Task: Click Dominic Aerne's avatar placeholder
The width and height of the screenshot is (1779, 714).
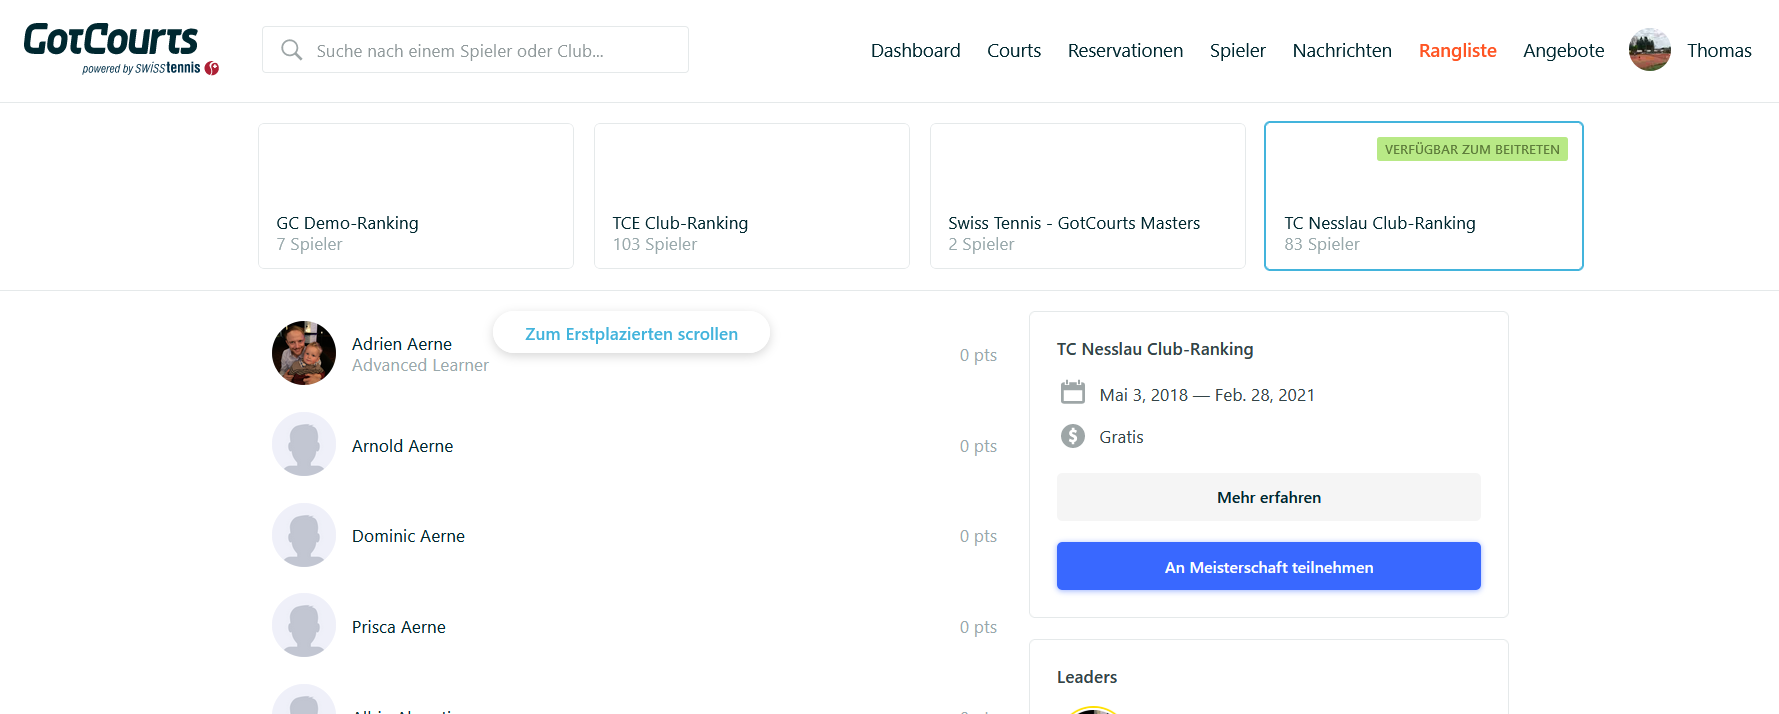Action: click(304, 535)
